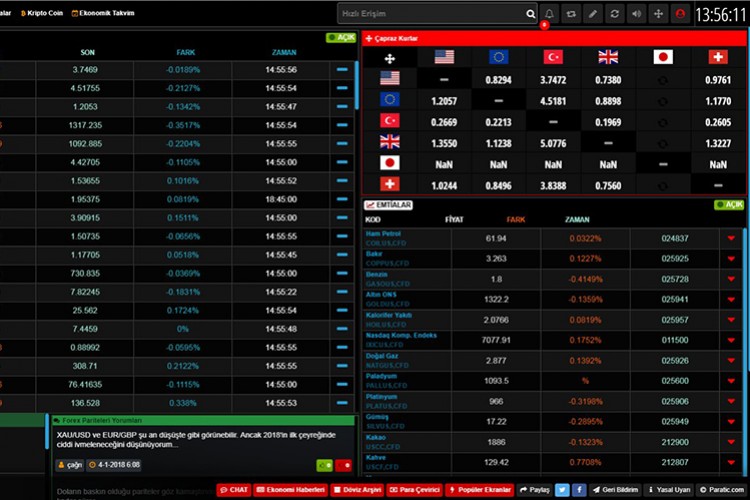The width and height of the screenshot is (750, 500).
Task: Open the red user profile icon
Action: click(681, 15)
